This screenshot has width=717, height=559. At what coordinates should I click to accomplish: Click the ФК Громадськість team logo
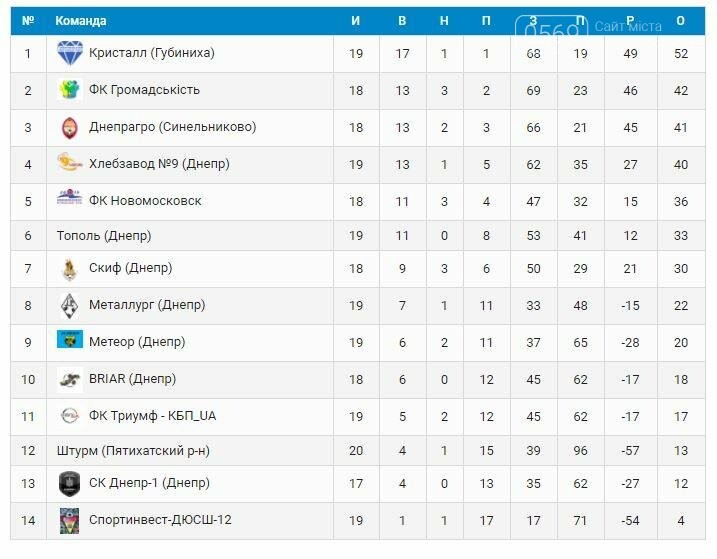[x=70, y=90]
